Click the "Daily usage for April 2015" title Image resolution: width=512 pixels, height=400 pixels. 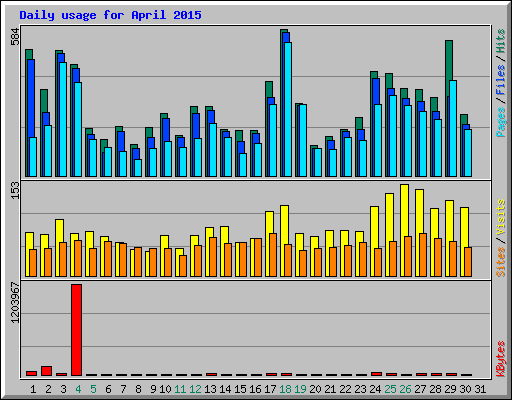tap(110, 15)
